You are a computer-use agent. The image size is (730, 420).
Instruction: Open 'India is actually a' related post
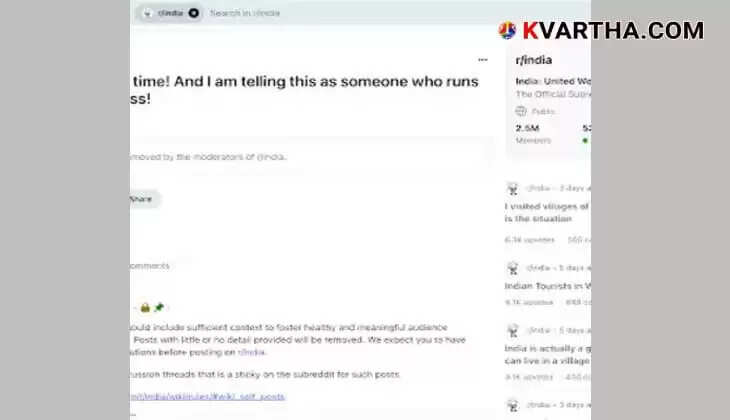tap(548, 354)
